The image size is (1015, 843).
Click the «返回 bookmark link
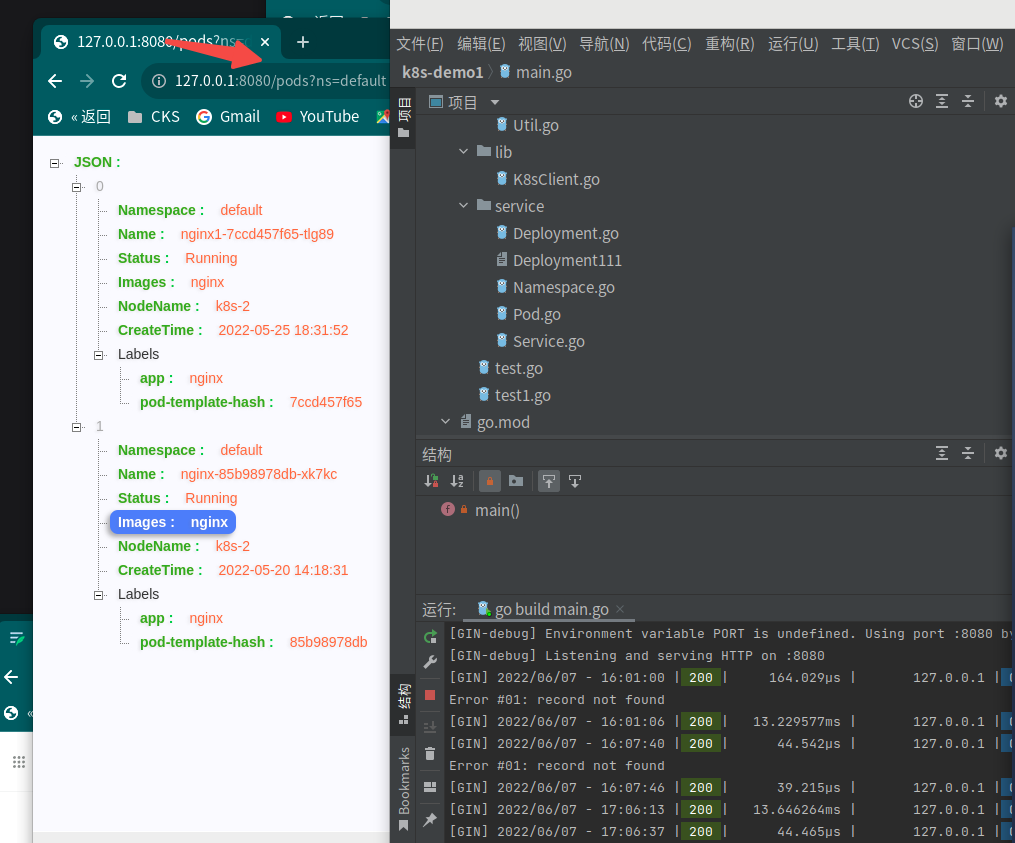[91, 116]
